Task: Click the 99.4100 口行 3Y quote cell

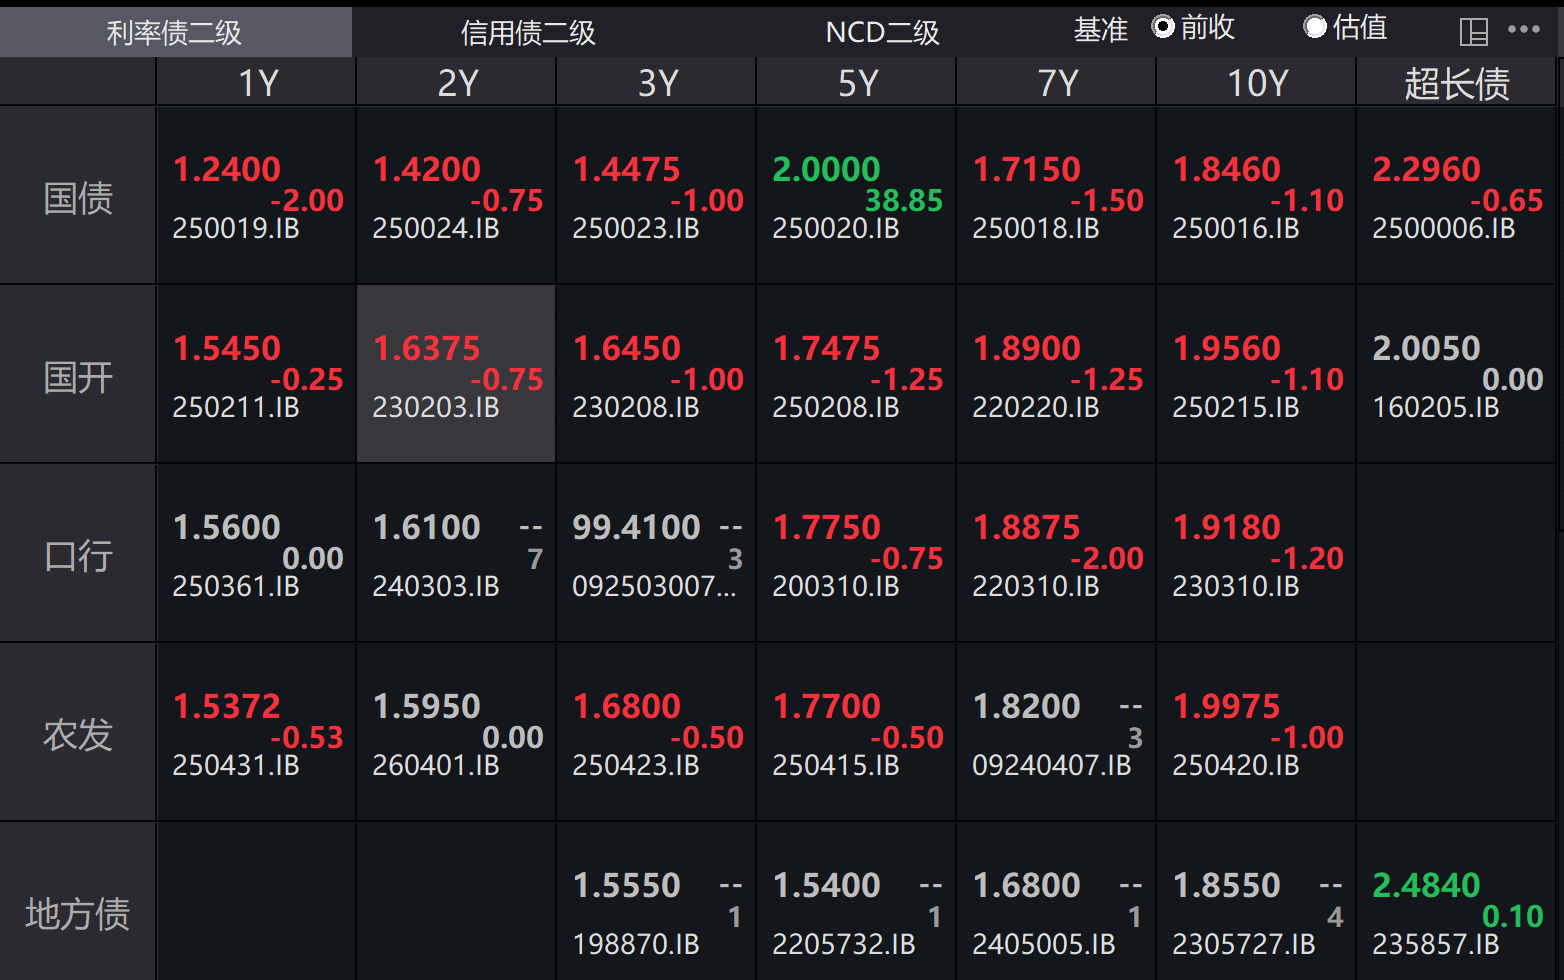Action: pyautogui.click(x=656, y=555)
